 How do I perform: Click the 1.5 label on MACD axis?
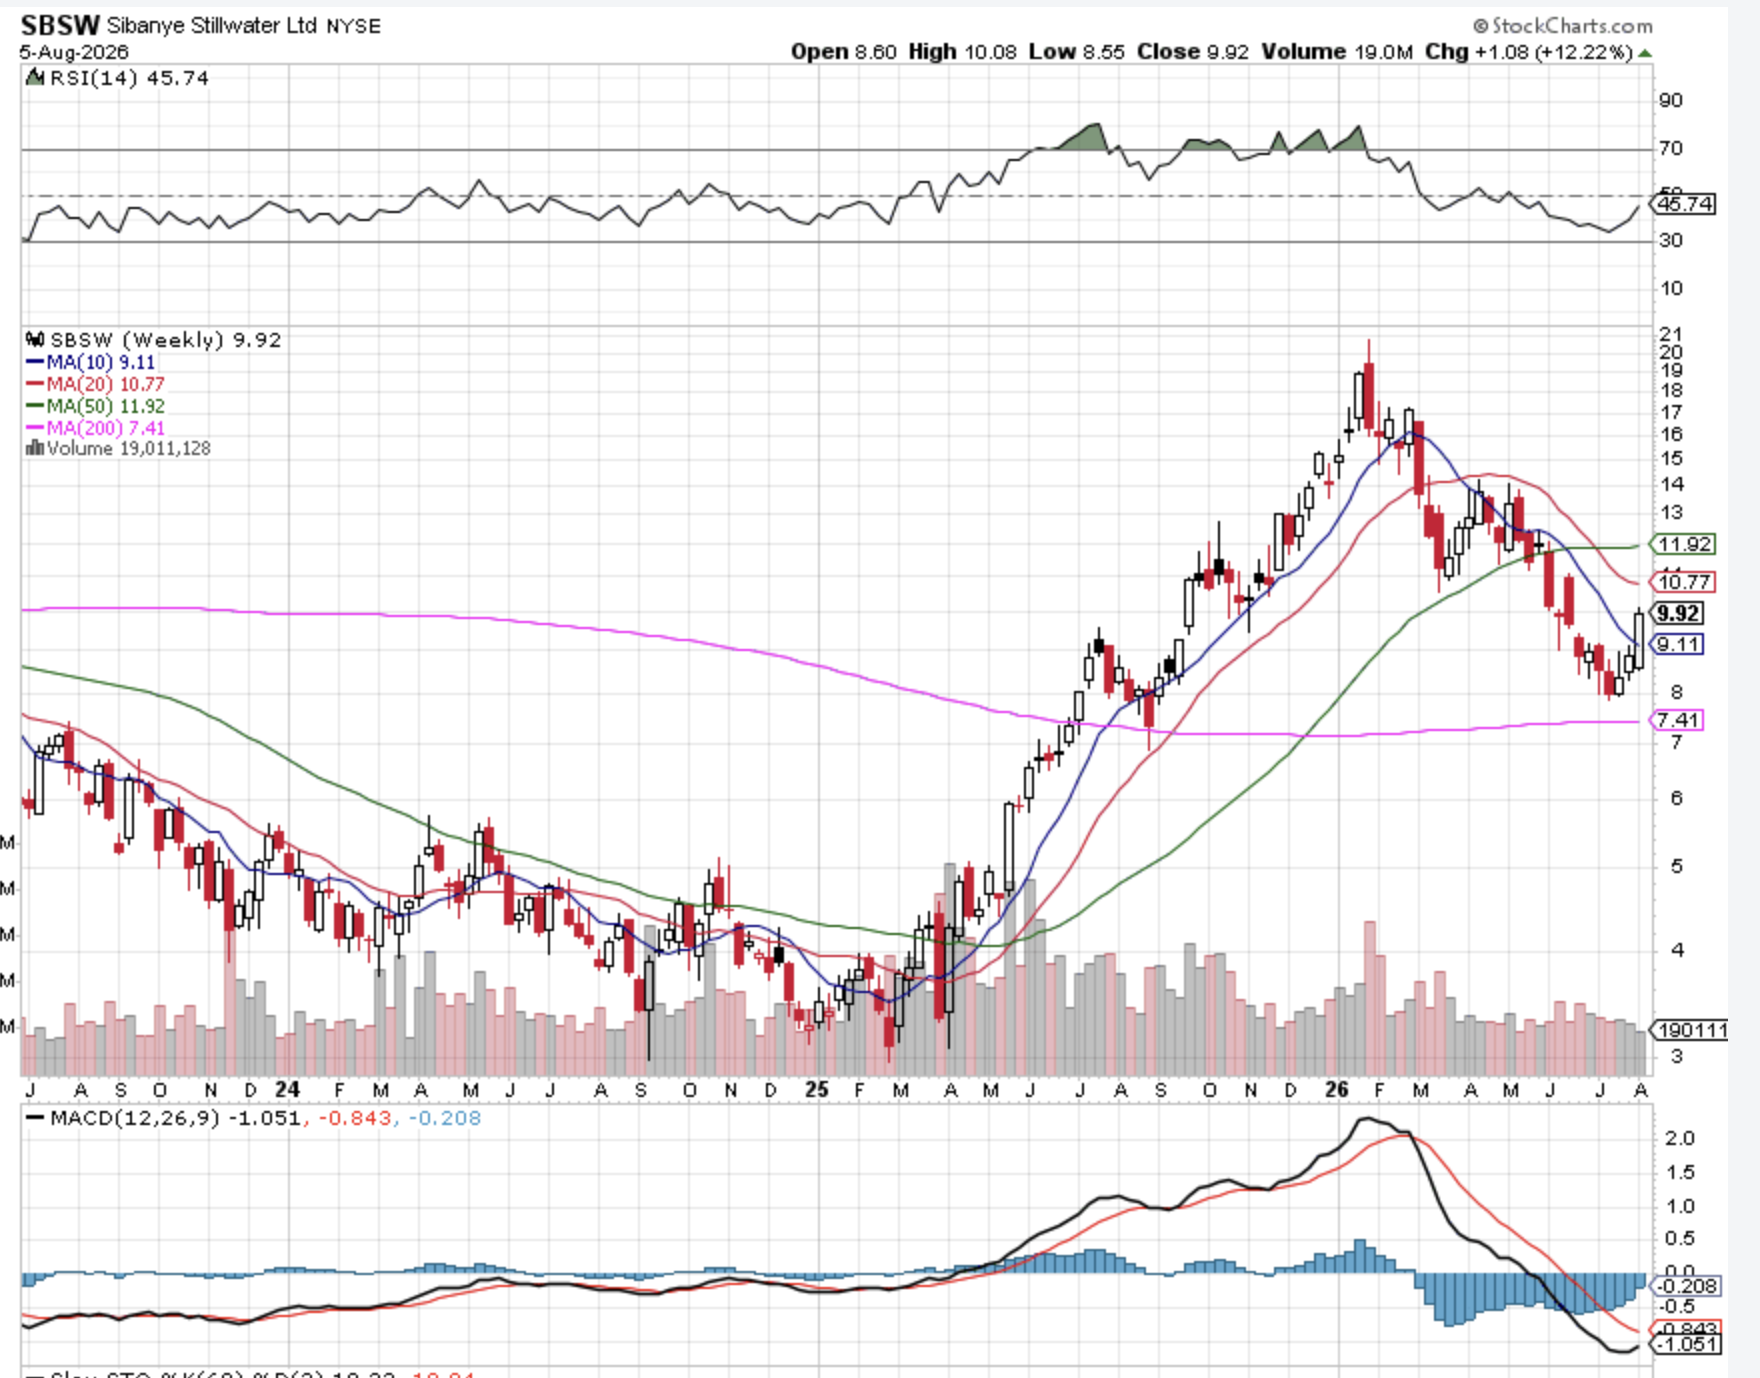click(1680, 1172)
